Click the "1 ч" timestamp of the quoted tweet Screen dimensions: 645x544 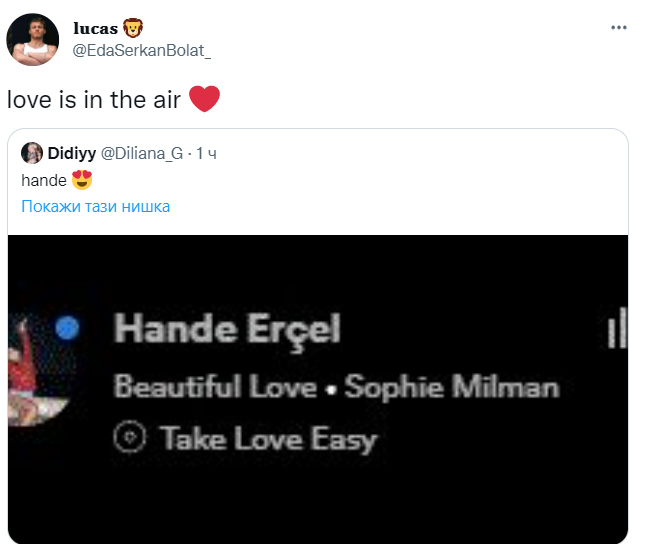click(x=206, y=153)
